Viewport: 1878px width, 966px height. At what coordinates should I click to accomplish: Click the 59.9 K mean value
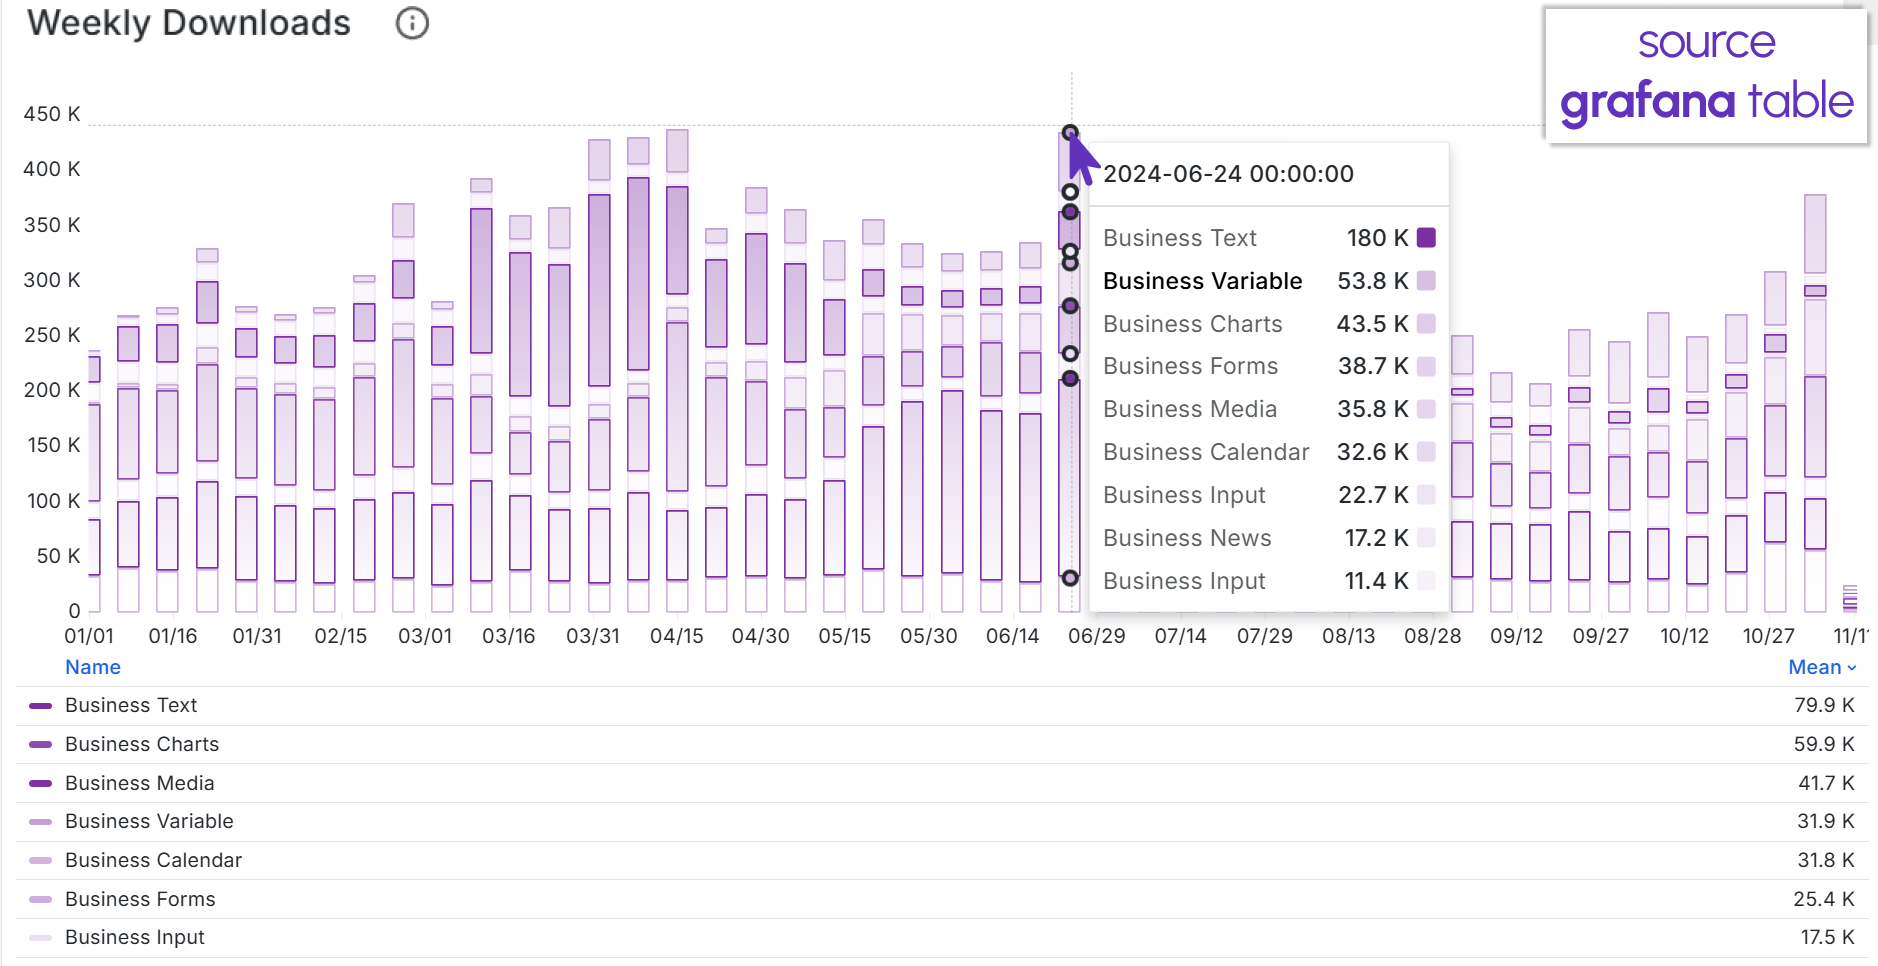[1824, 744]
